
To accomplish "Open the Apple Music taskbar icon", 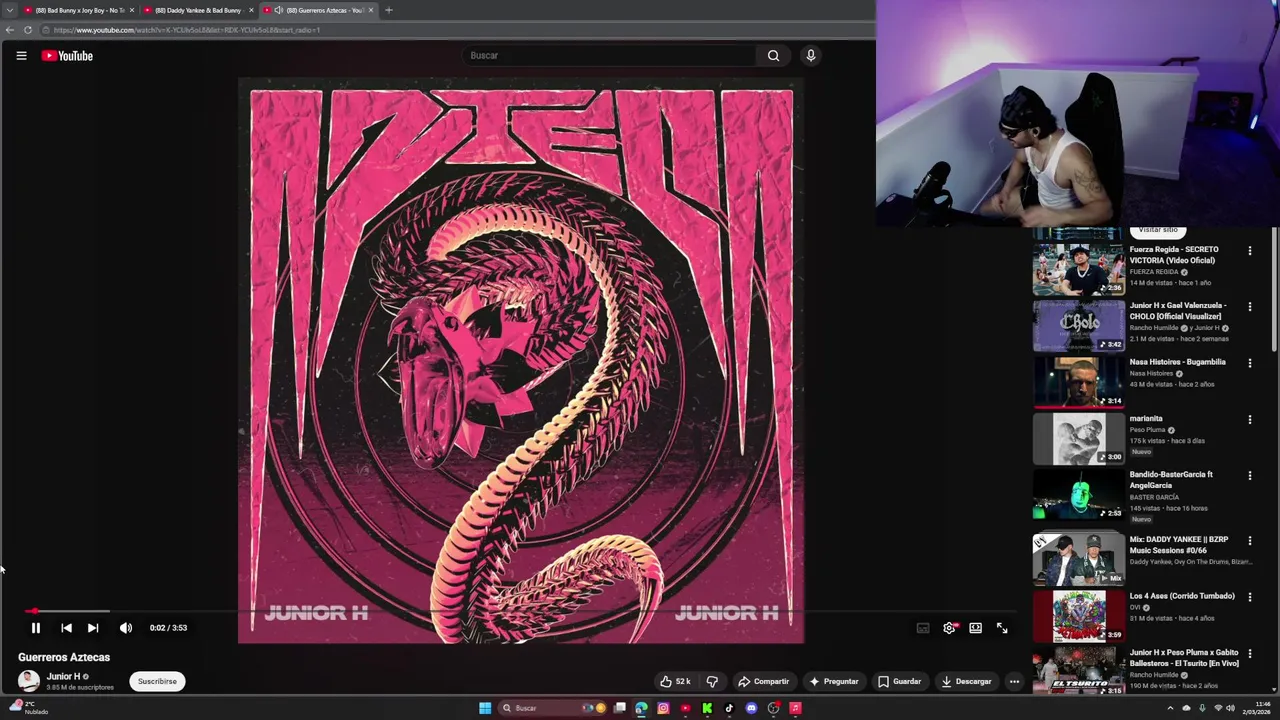I will click(795, 708).
